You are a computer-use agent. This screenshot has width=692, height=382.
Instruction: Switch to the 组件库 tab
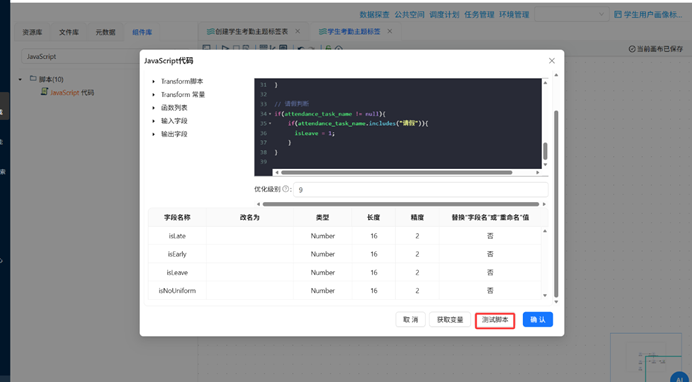tap(142, 32)
